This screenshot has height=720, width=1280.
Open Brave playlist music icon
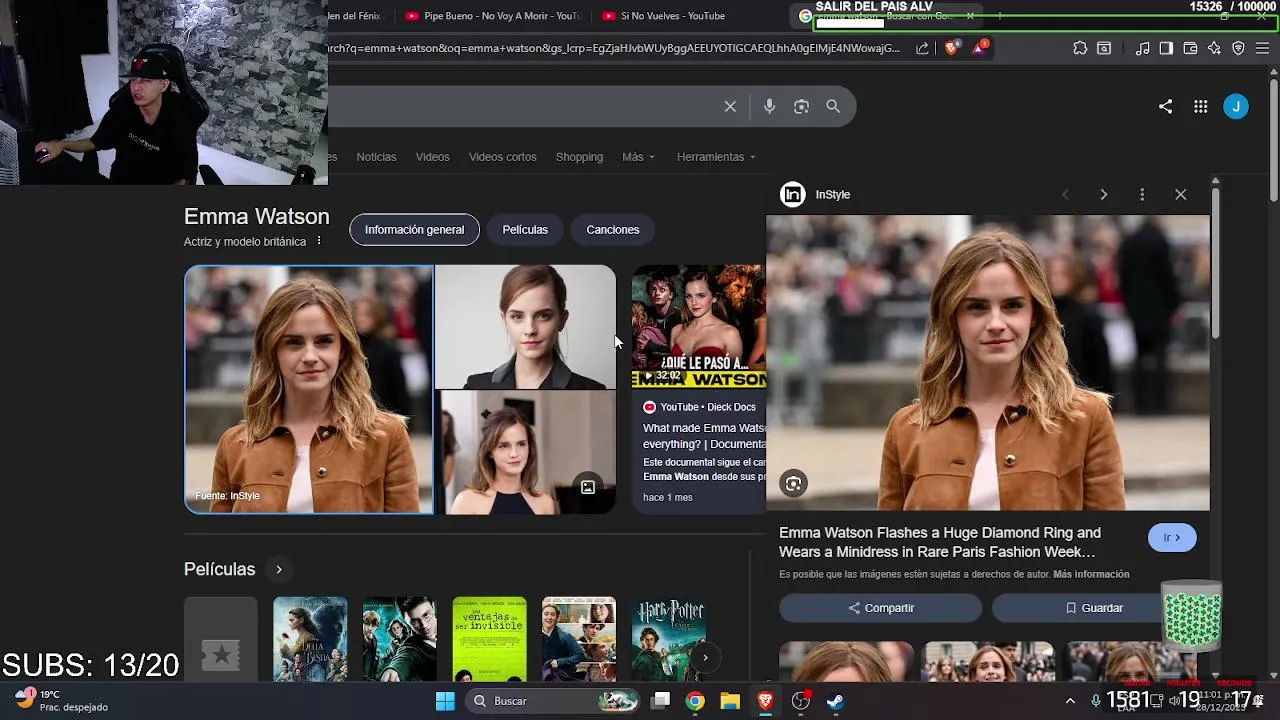(1143, 48)
